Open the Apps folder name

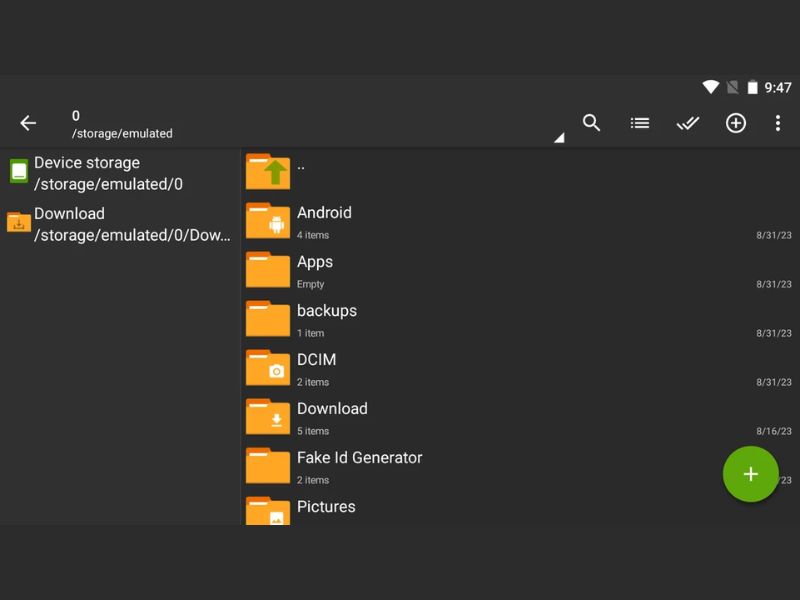click(x=315, y=262)
